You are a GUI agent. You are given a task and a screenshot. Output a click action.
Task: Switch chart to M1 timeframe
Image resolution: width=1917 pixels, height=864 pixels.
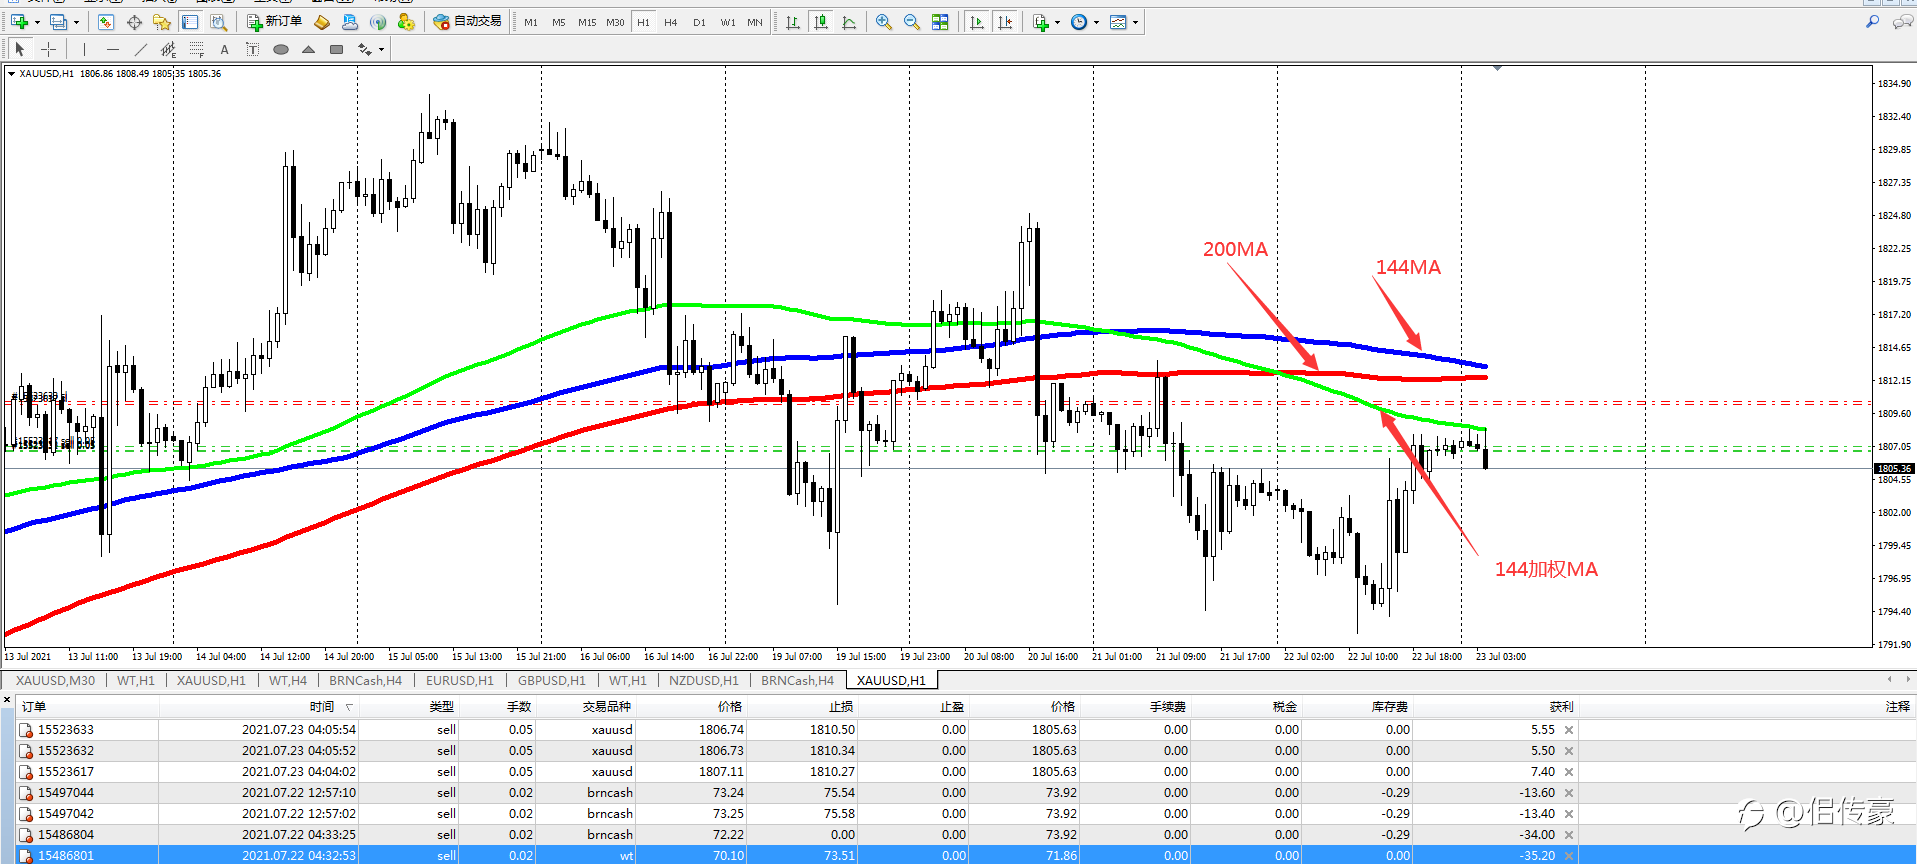tap(531, 22)
